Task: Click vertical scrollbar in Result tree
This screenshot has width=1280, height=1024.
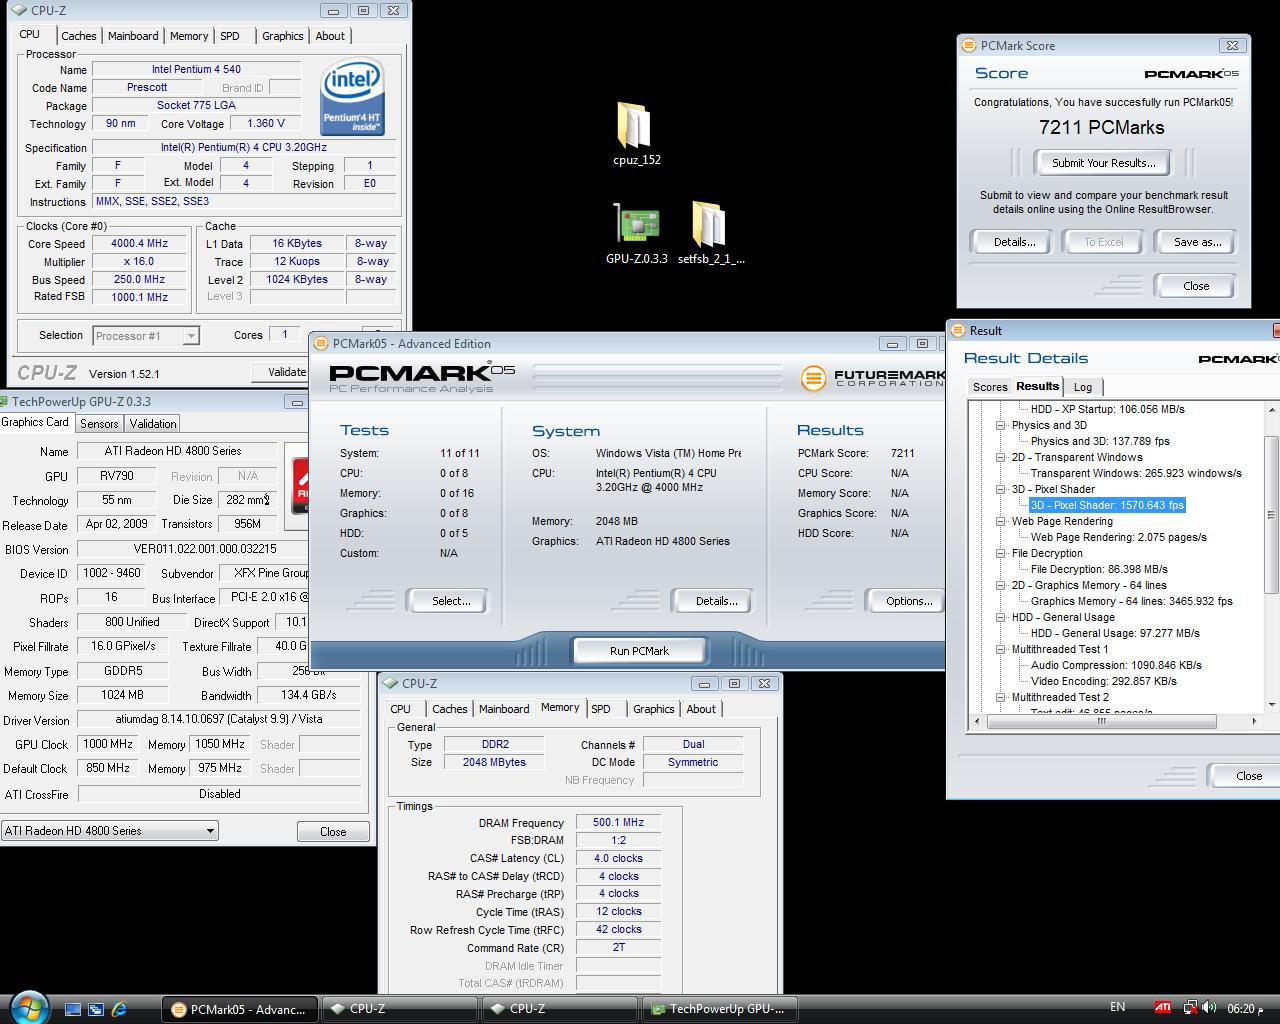Action: pos(1272,514)
